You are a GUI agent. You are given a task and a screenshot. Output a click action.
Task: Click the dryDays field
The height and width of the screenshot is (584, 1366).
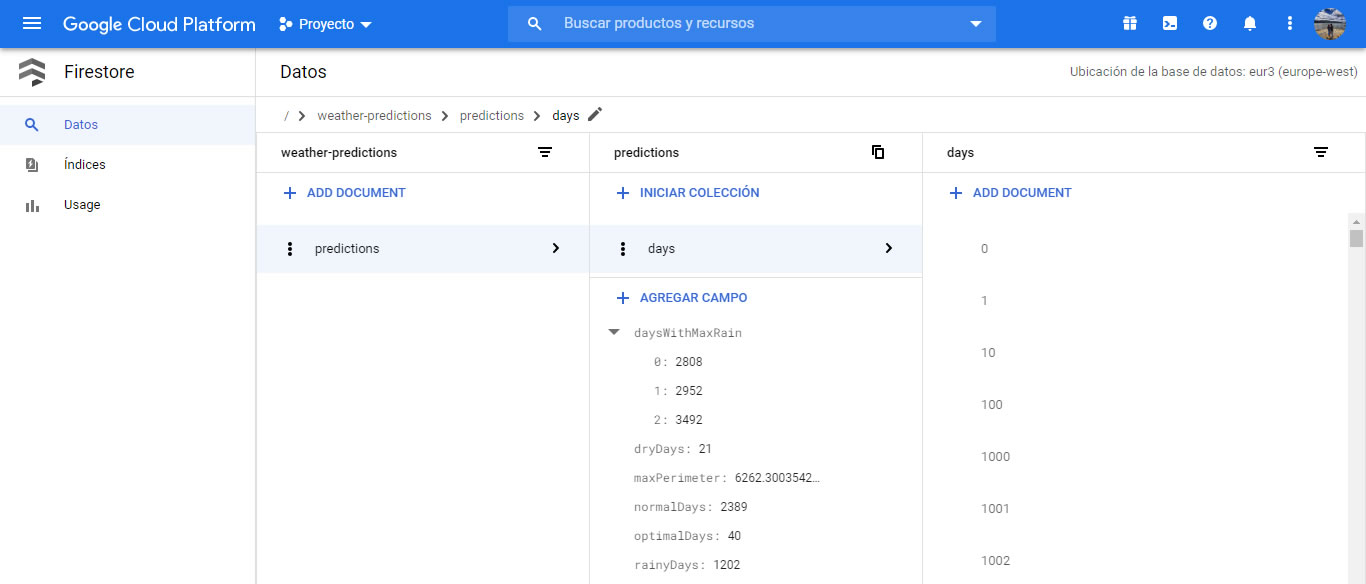(x=673, y=449)
